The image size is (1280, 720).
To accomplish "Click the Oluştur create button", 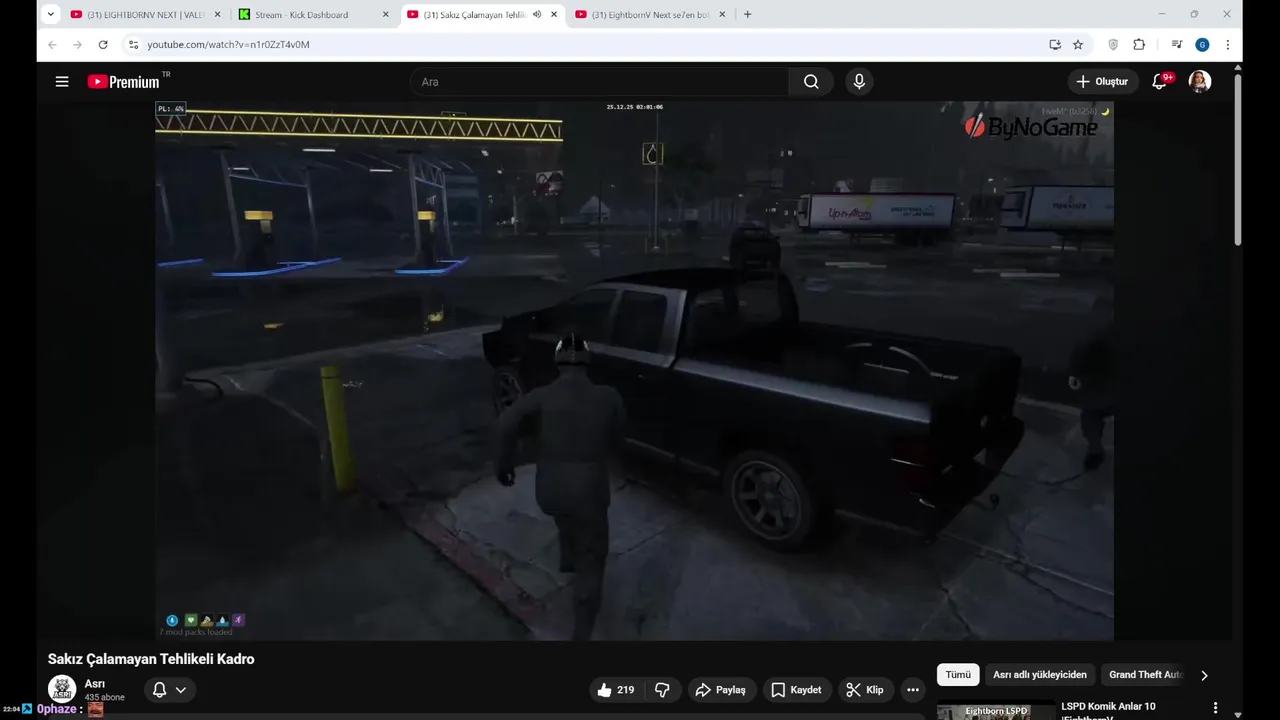I will [x=1102, y=82].
